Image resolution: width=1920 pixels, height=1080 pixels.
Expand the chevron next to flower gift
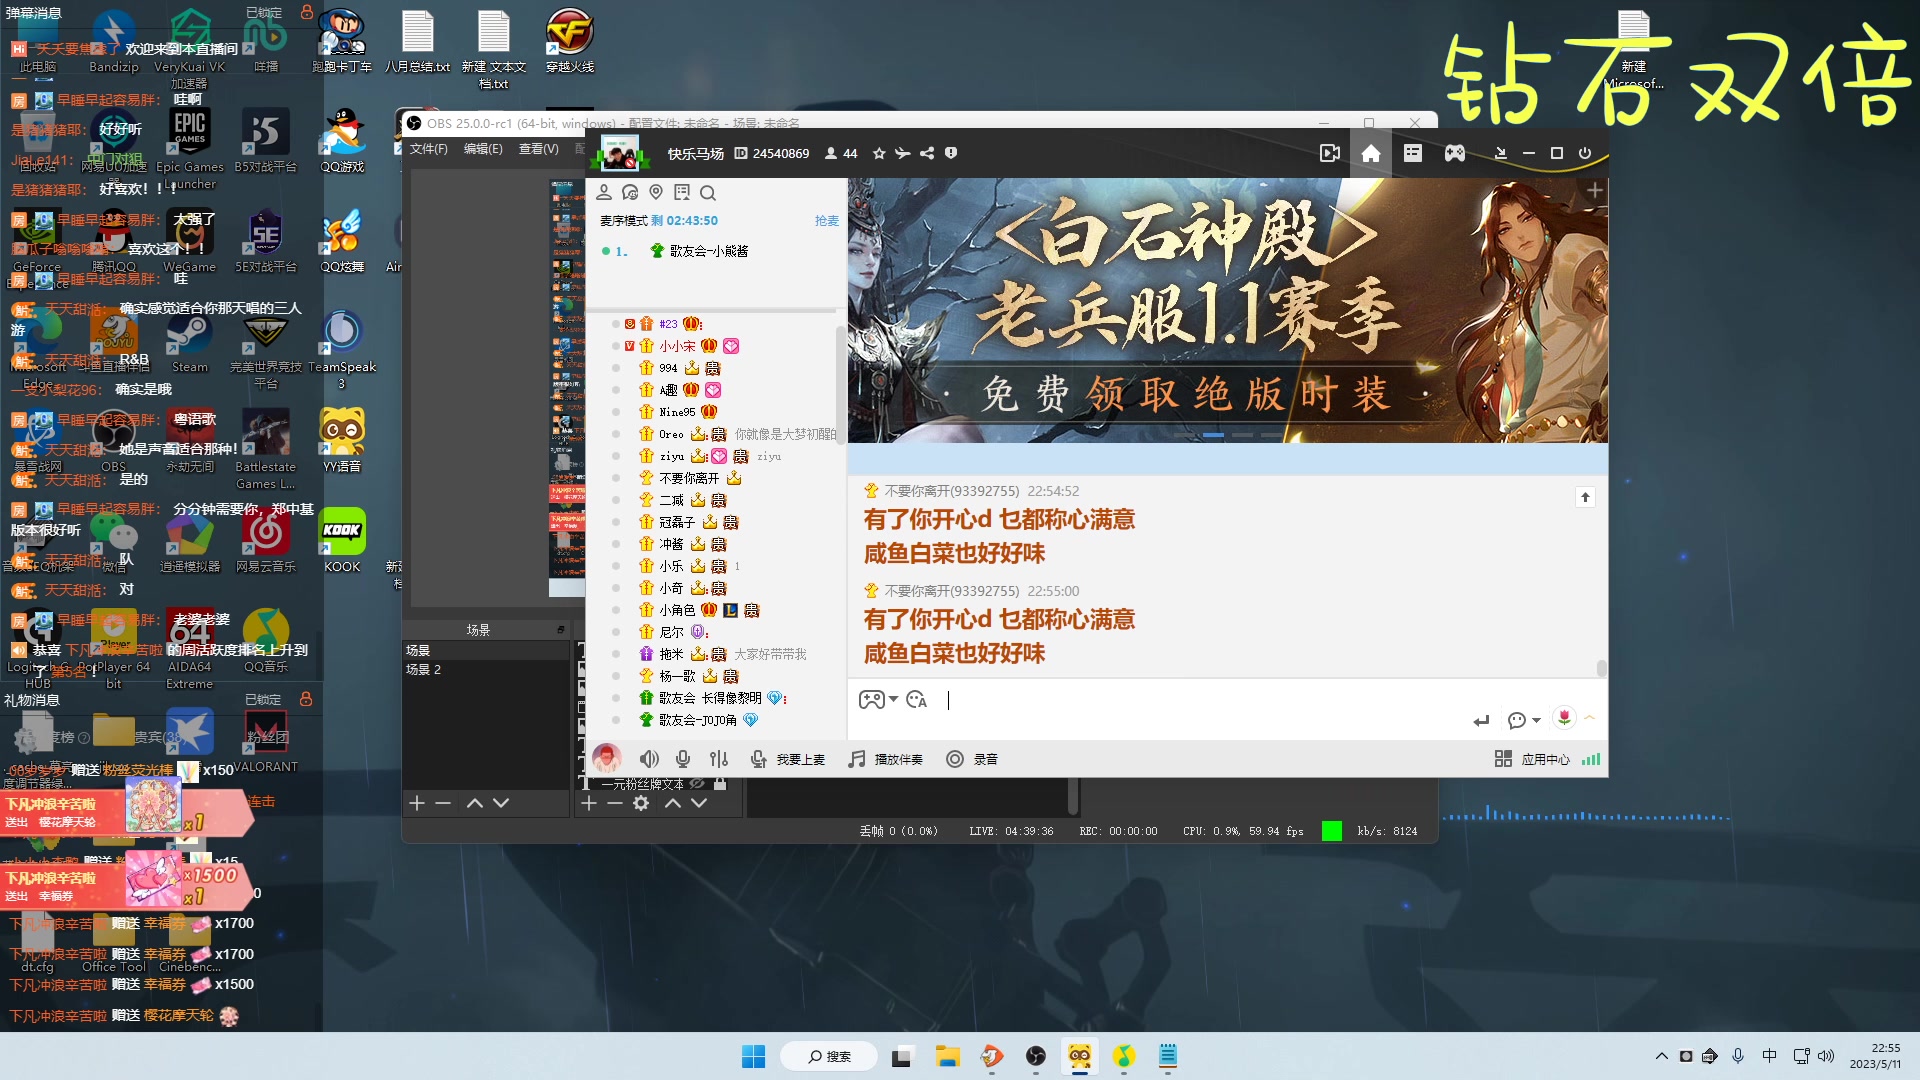point(1589,718)
